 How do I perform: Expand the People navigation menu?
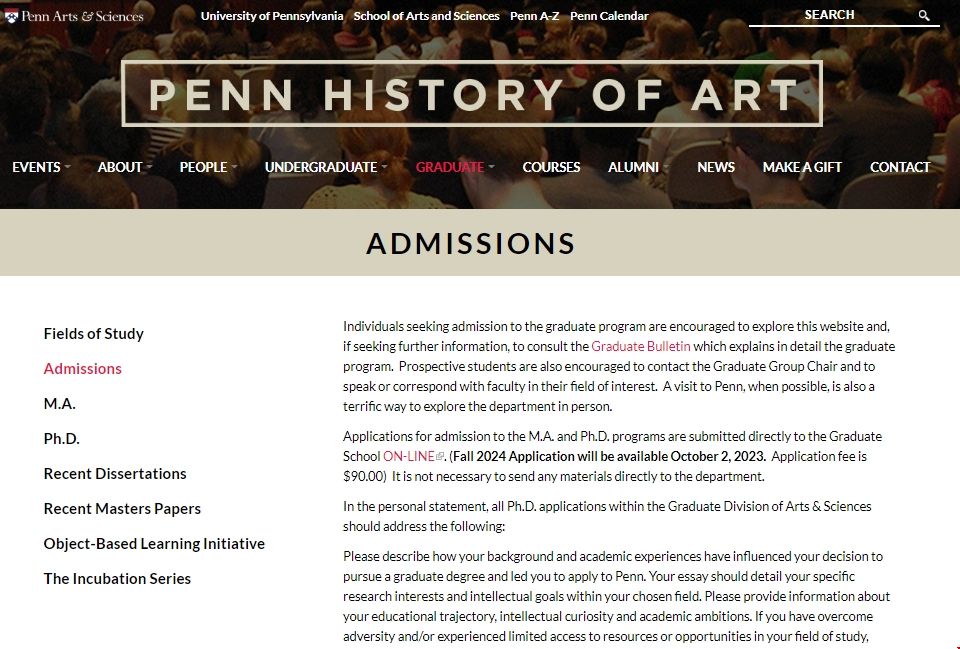coord(208,167)
